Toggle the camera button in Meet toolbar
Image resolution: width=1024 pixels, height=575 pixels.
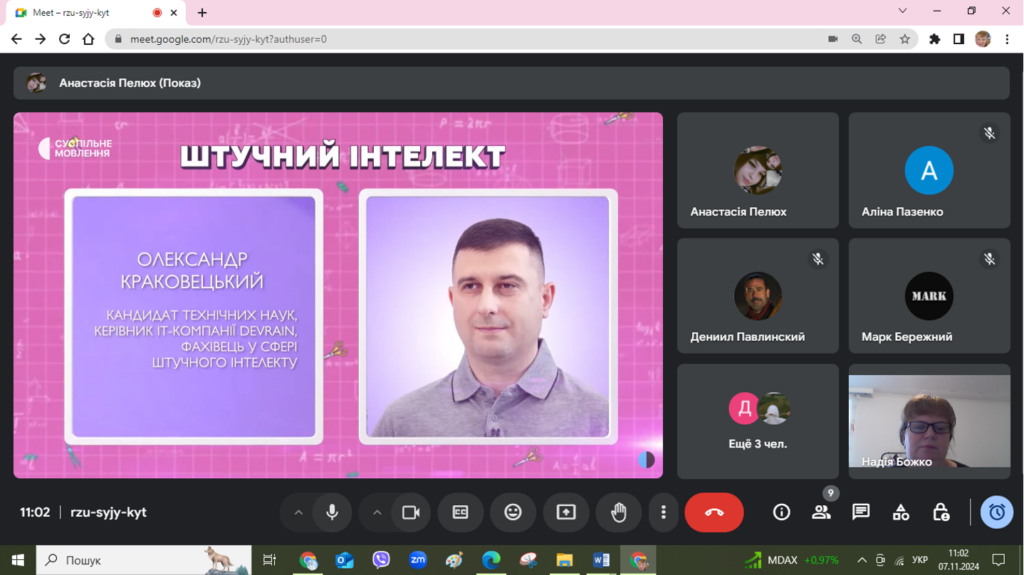pos(411,512)
